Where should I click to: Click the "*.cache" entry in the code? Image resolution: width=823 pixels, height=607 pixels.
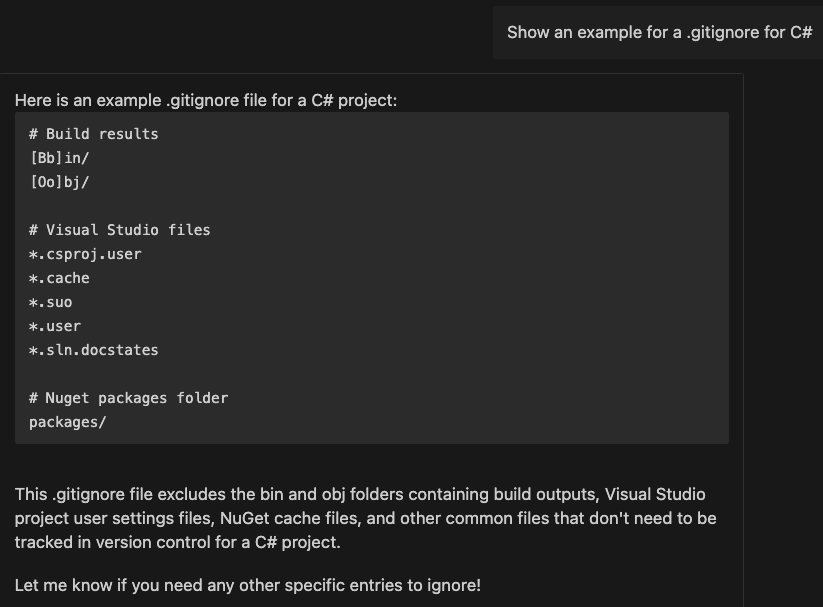pyautogui.click(x=59, y=278)
